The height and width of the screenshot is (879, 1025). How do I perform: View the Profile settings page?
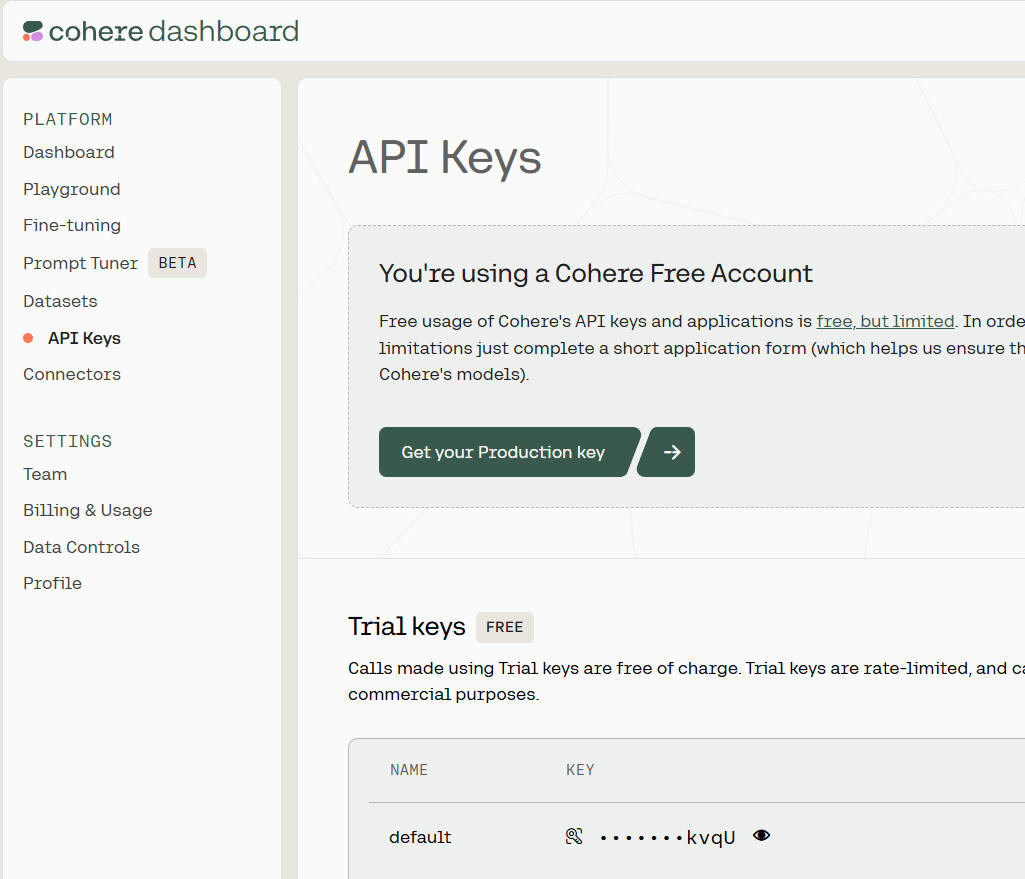(x=52, y=583)
